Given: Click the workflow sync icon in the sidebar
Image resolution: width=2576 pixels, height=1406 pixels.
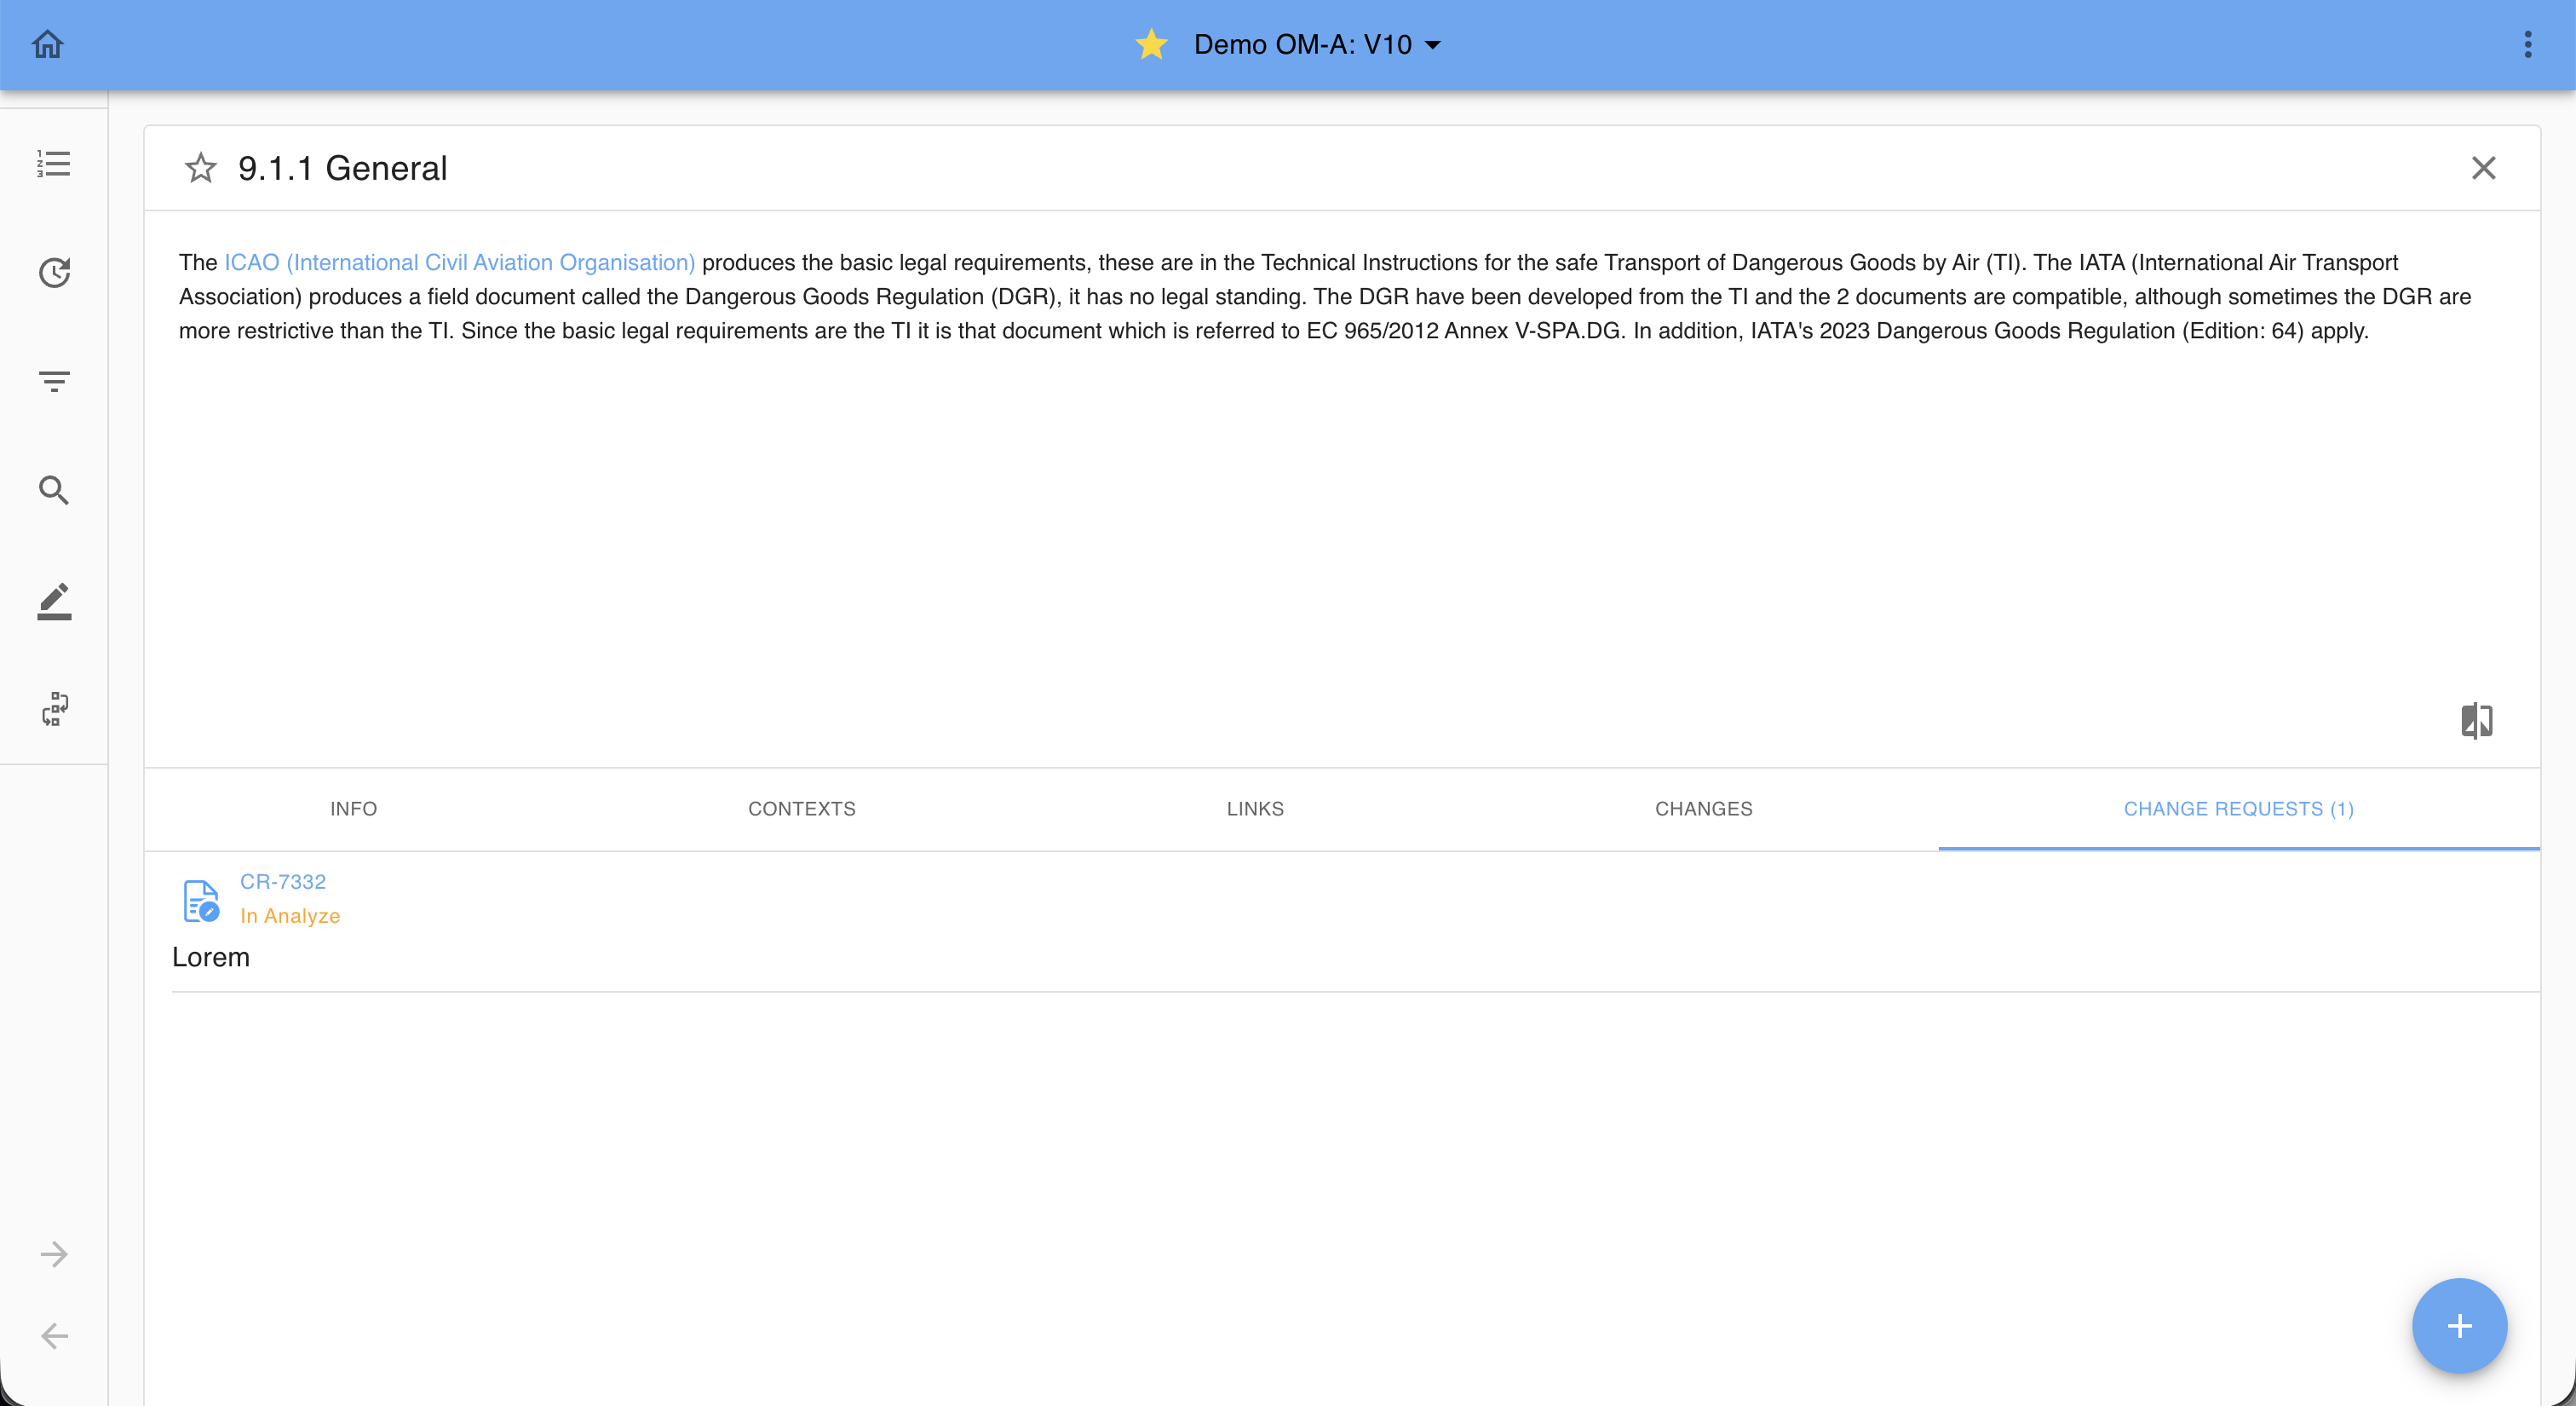Looking at the screenshot, I should [x=54, y=709].
